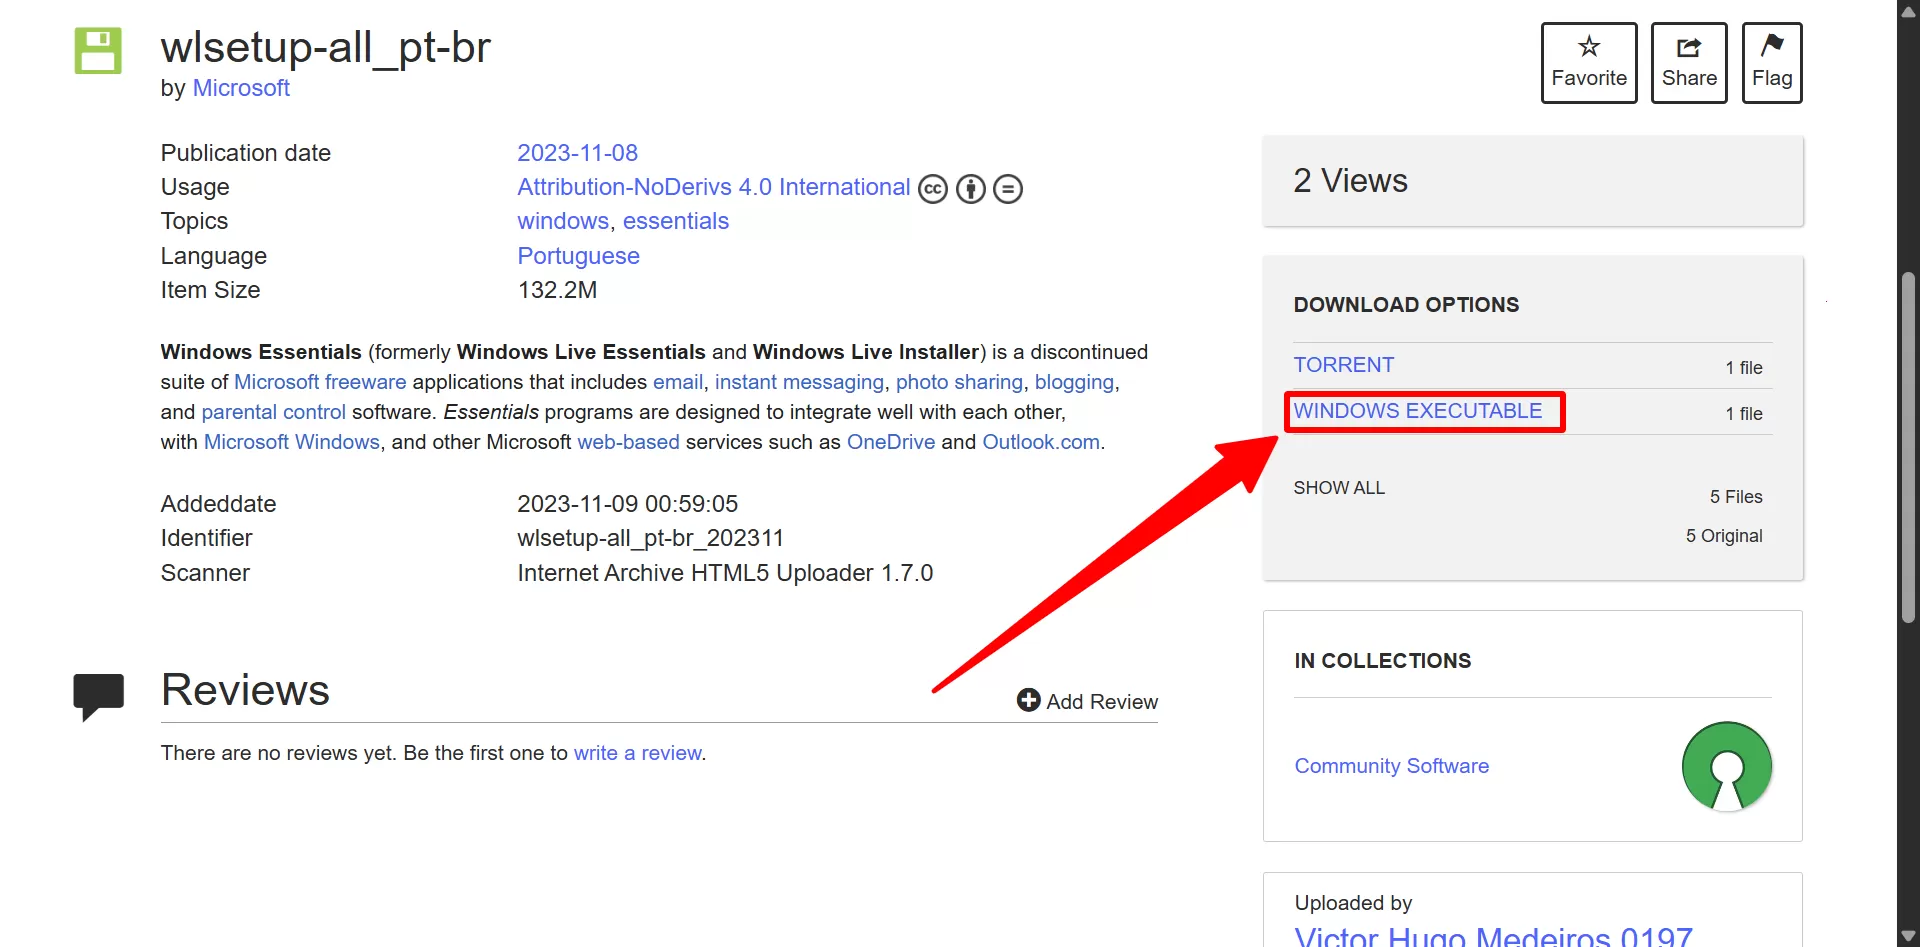Viewport: 1920px width, 947px height.
Task: Follow the Microsoft freeware link
Action: click(320, 382)
